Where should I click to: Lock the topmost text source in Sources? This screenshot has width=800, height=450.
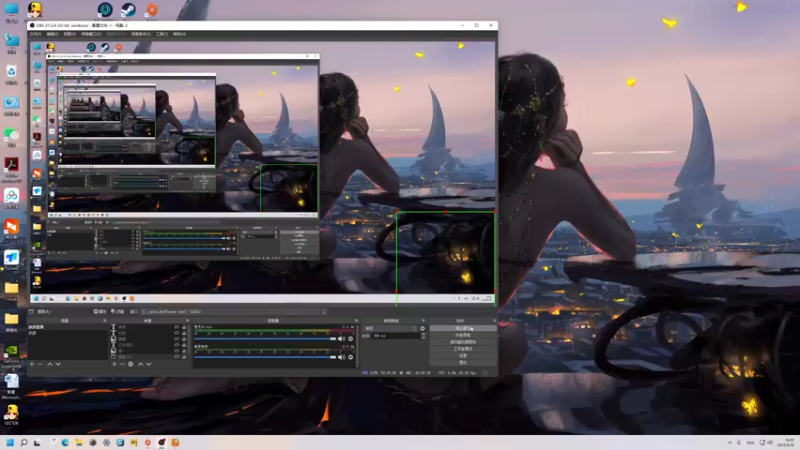[x=184, y=327]
